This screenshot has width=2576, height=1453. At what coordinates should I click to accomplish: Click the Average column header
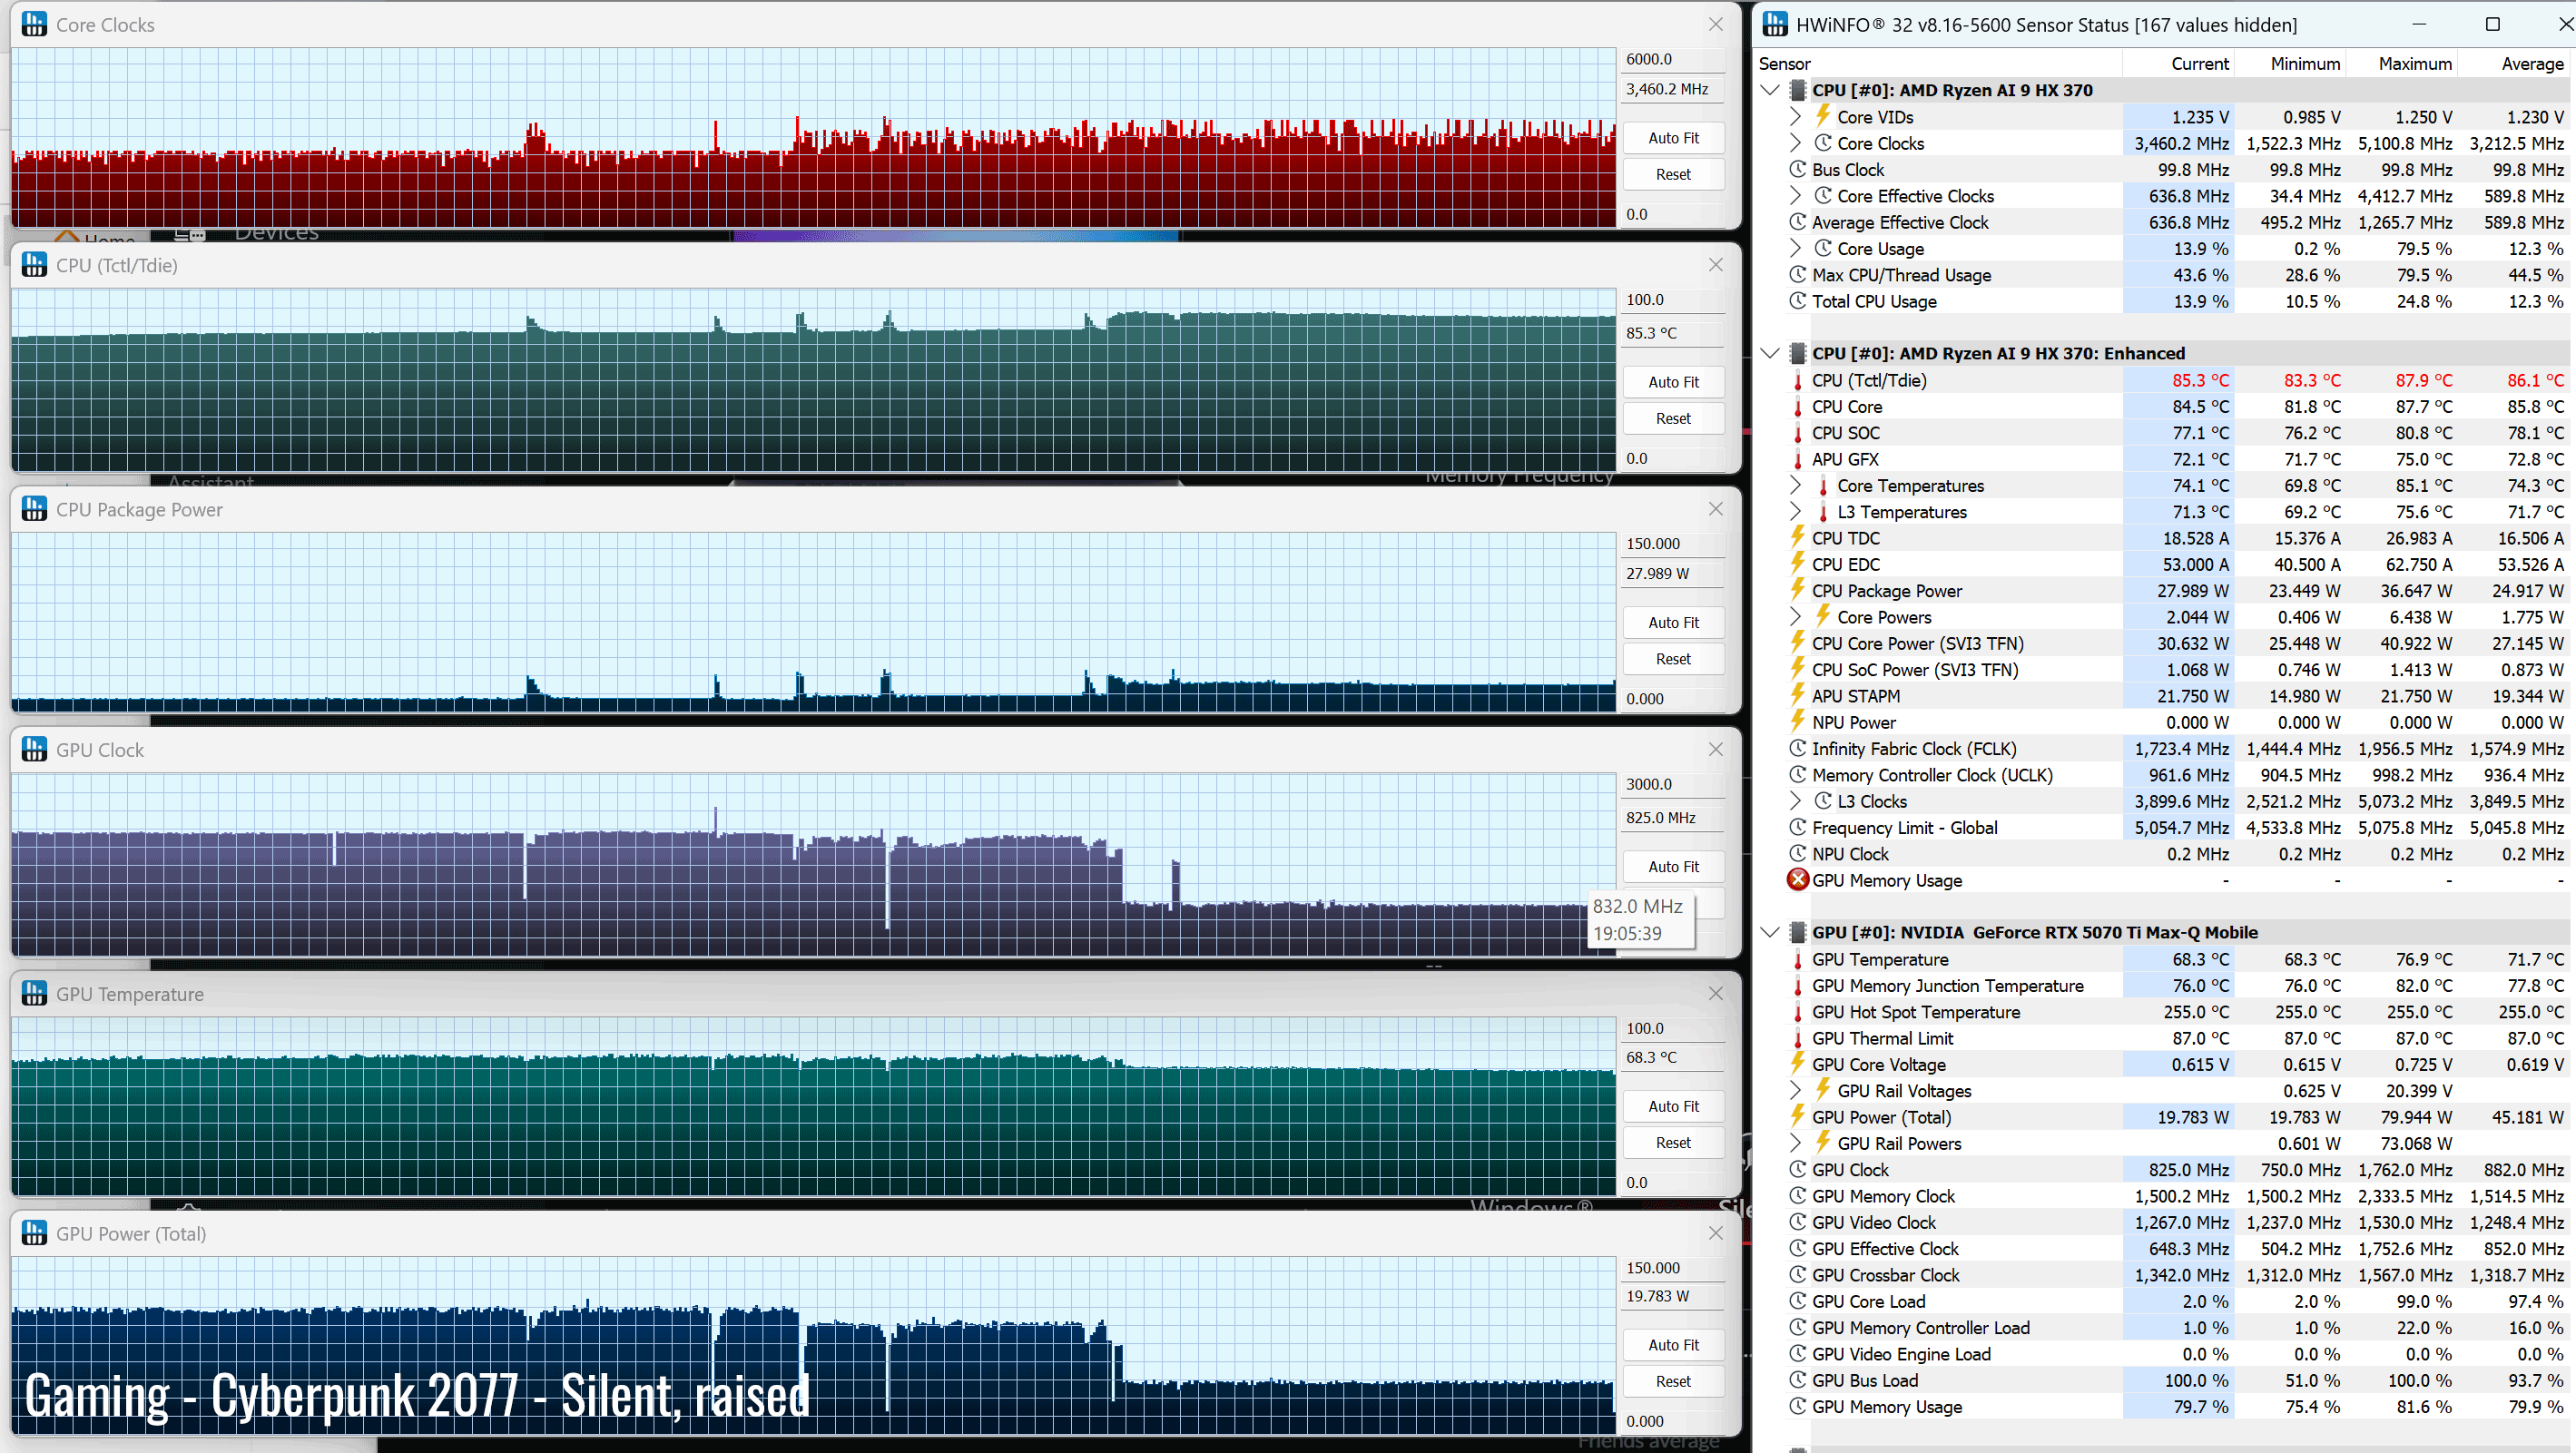pyautogui.click(x=2514, y=63)
